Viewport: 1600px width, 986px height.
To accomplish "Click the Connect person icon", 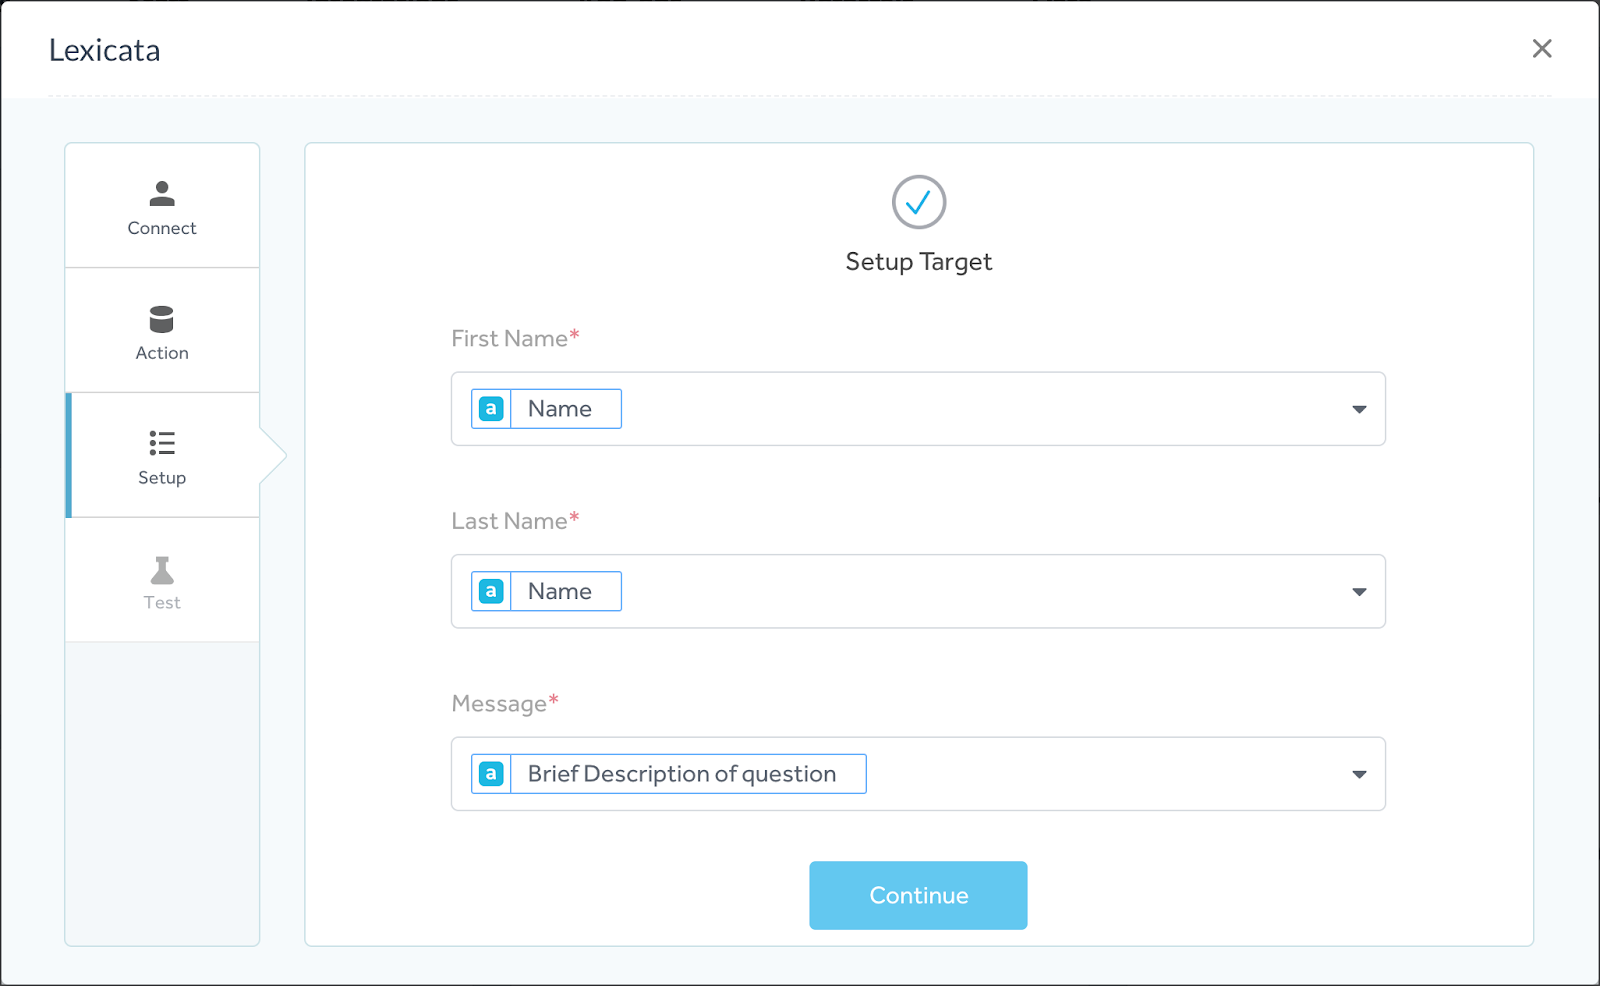I will 162,193.
